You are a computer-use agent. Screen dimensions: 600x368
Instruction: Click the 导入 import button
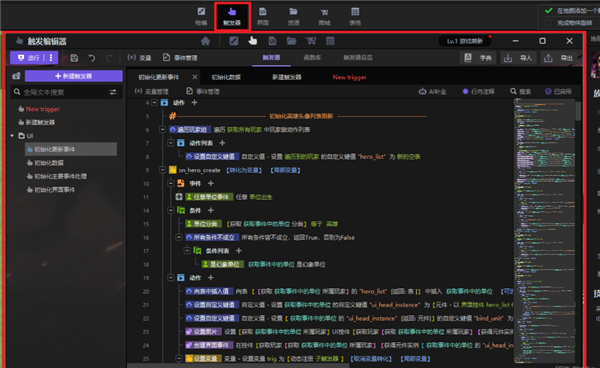click(519, 58)
